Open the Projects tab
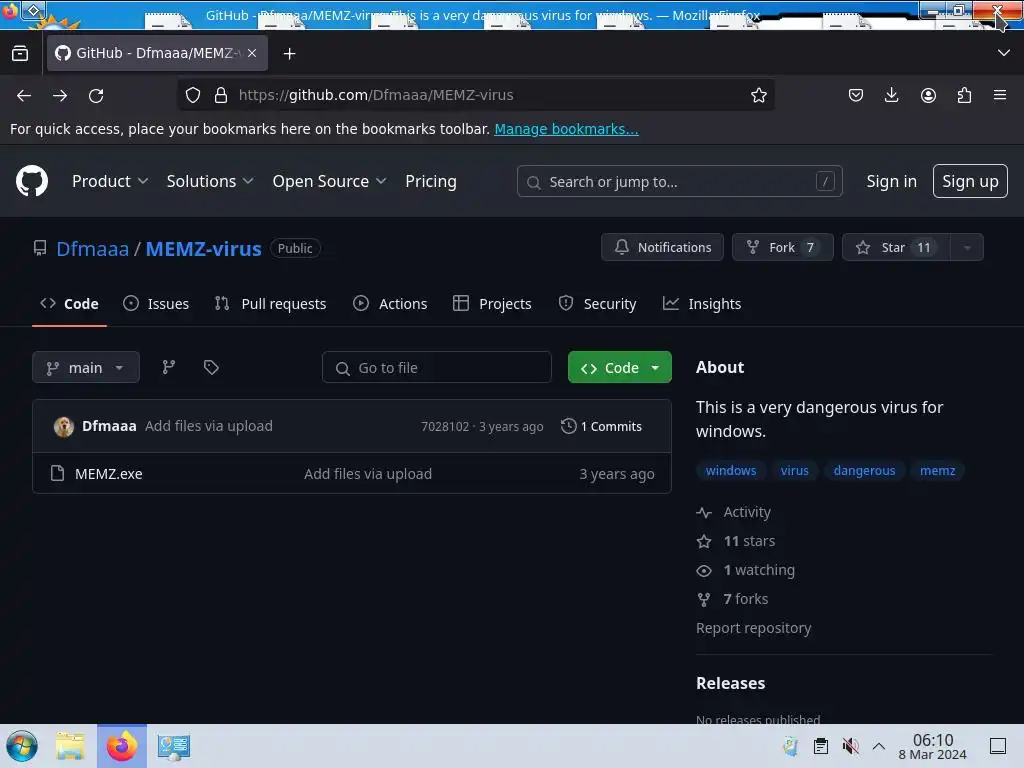Image resolution: width=1024 pixels, height=768 pixels. coord(492,304)
